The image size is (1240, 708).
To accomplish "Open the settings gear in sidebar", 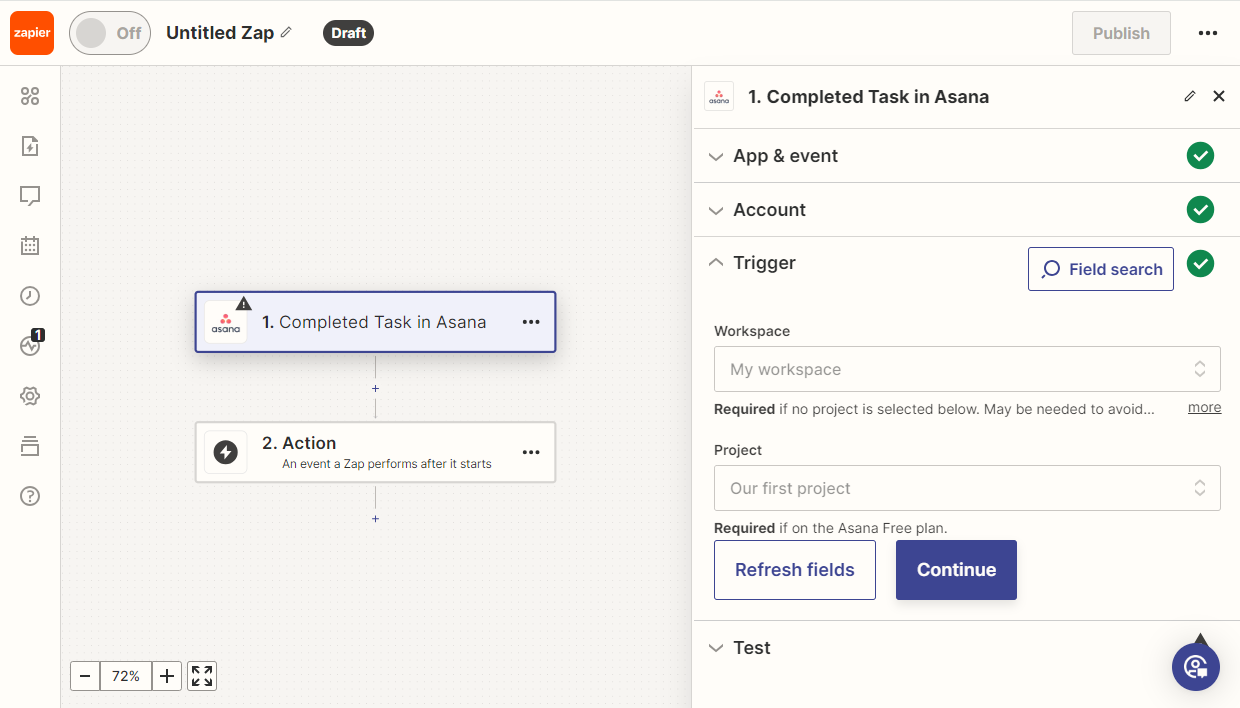I will (x=30, y=396).
